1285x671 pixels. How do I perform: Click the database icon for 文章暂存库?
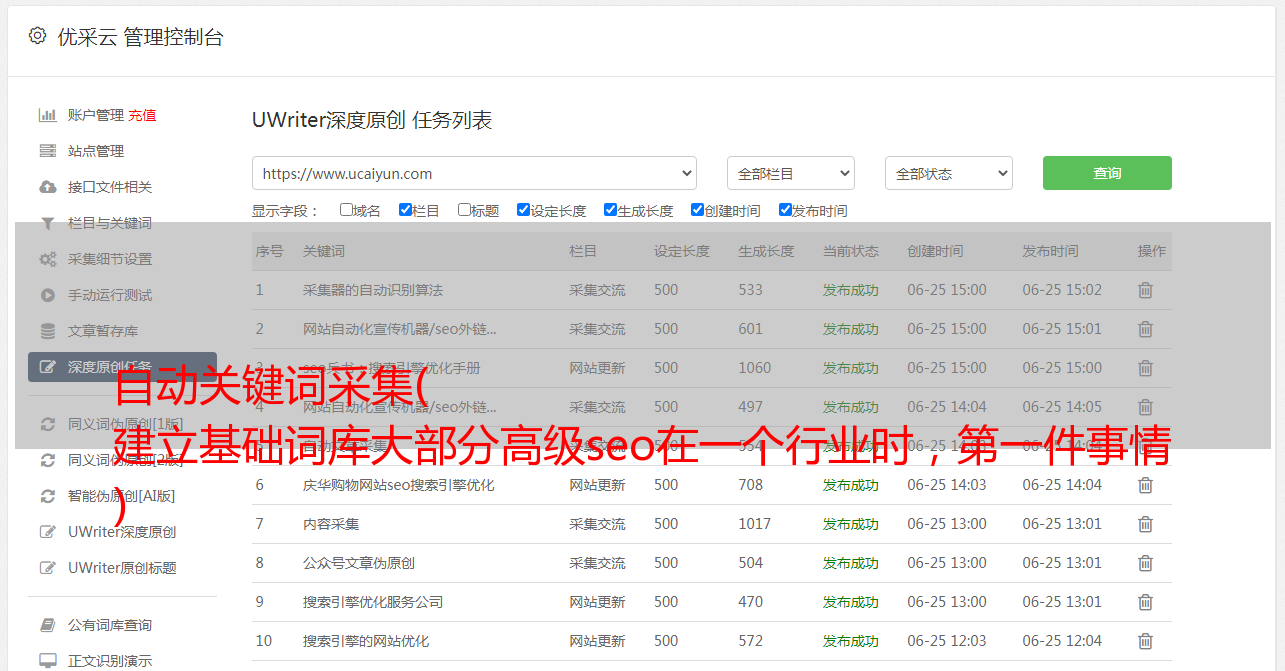pyautogui.click(x=47, y=331)
